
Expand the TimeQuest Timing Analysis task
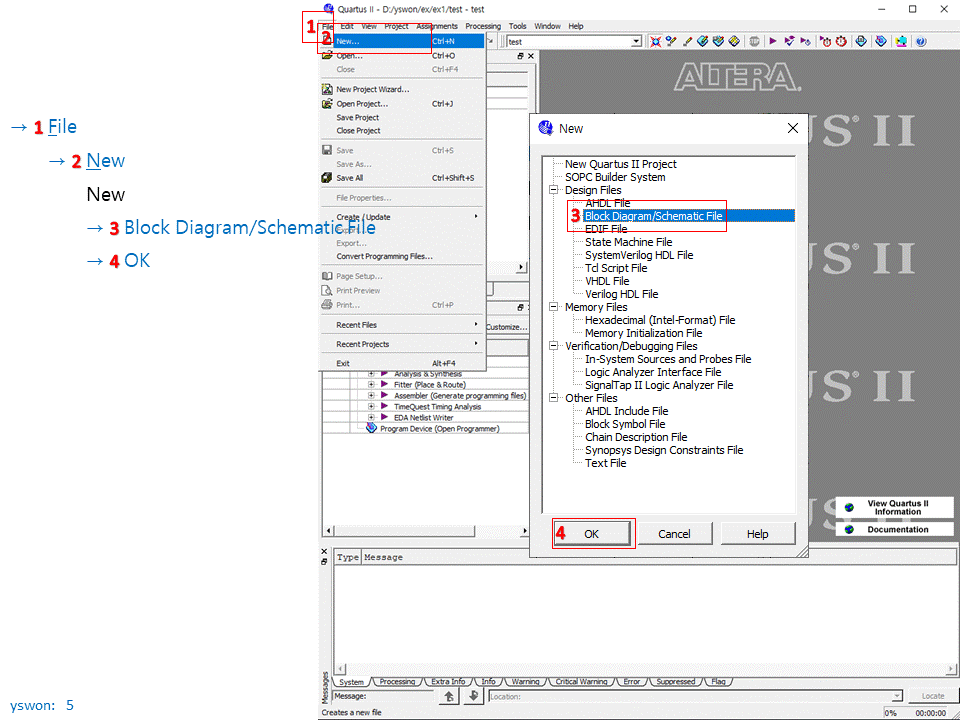tap(371, 406)
